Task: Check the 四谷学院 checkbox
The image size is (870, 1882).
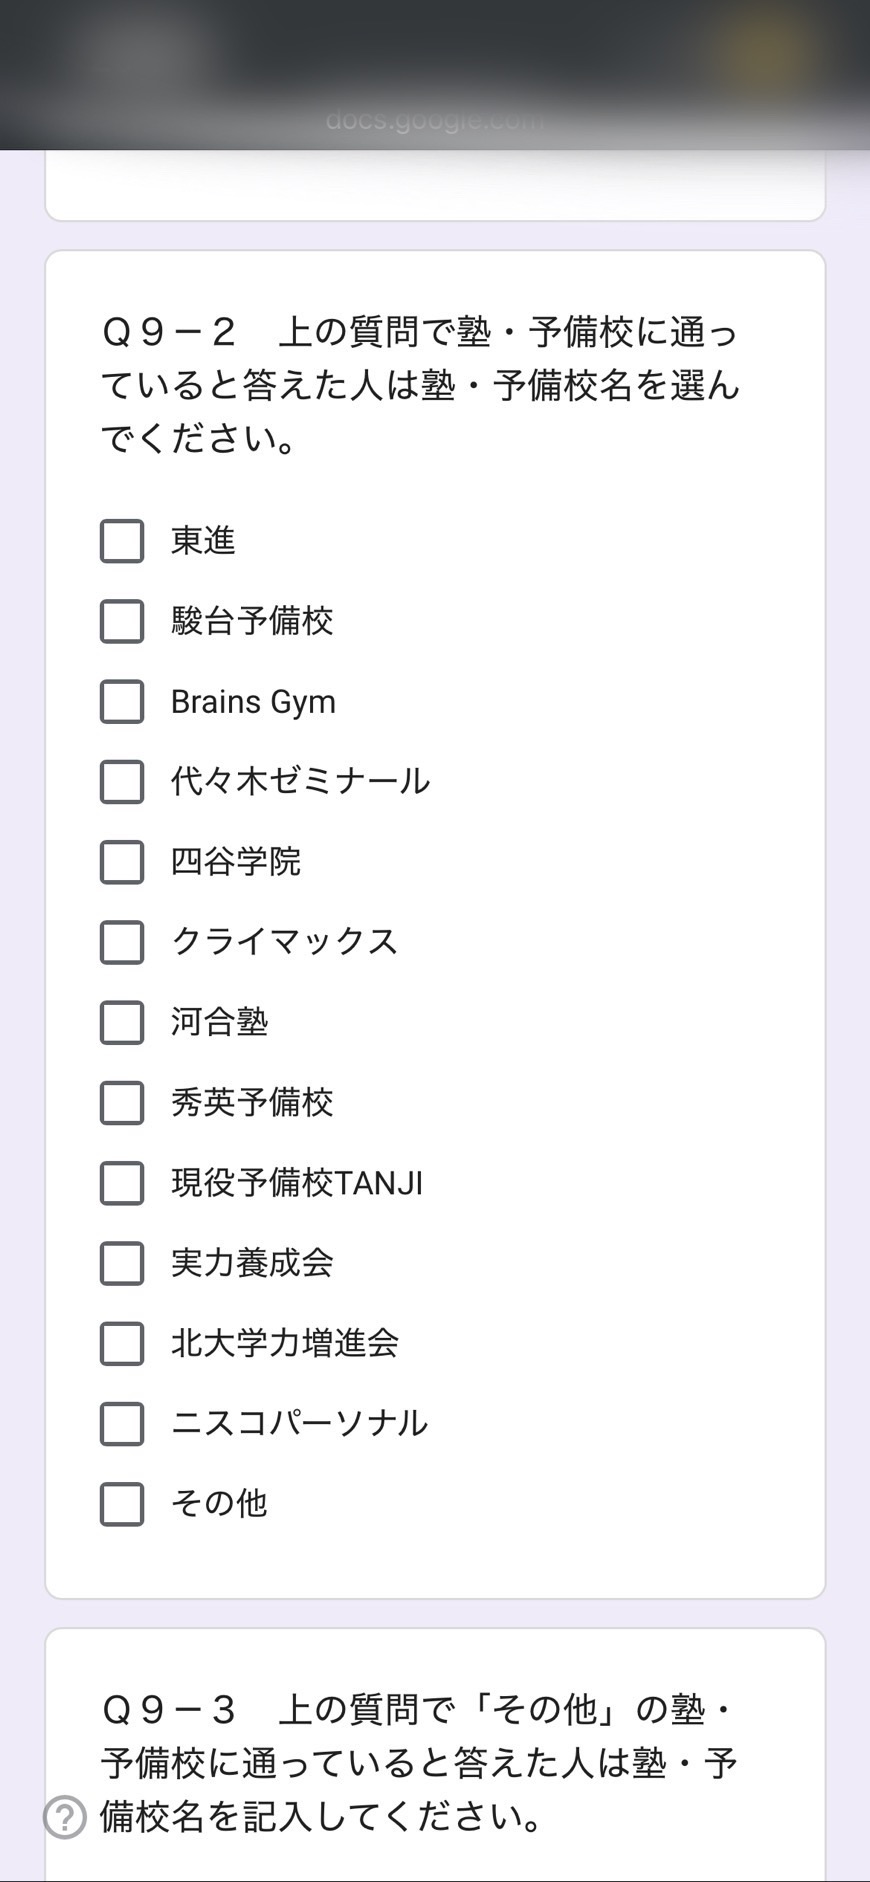Action: click(x=122, y=862)
